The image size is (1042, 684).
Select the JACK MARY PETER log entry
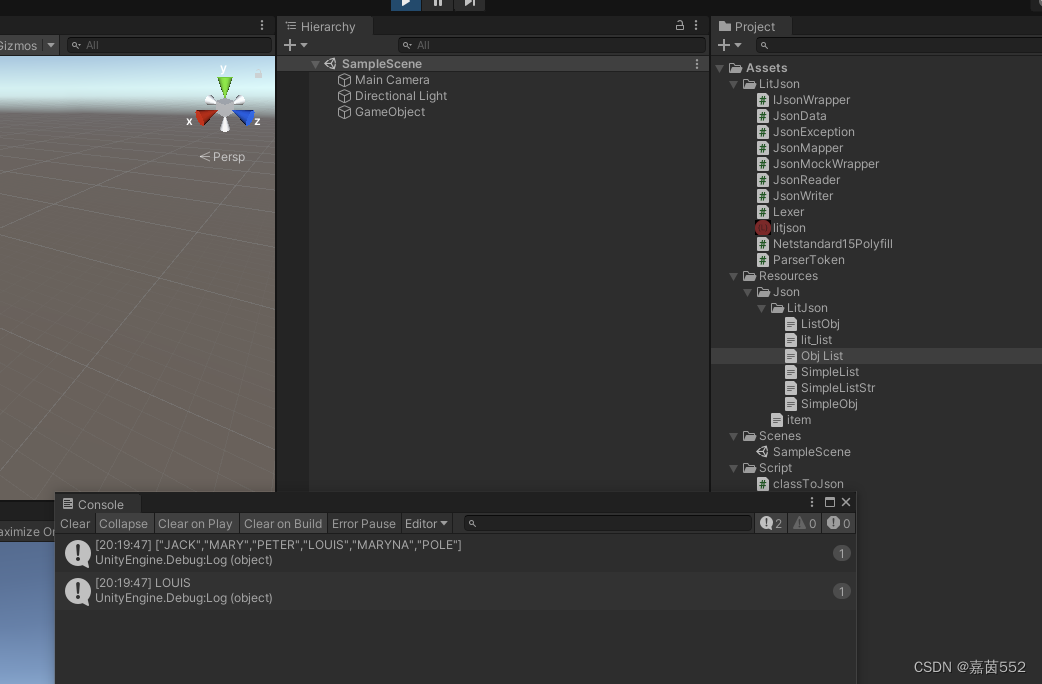click(x=456, y=553)
